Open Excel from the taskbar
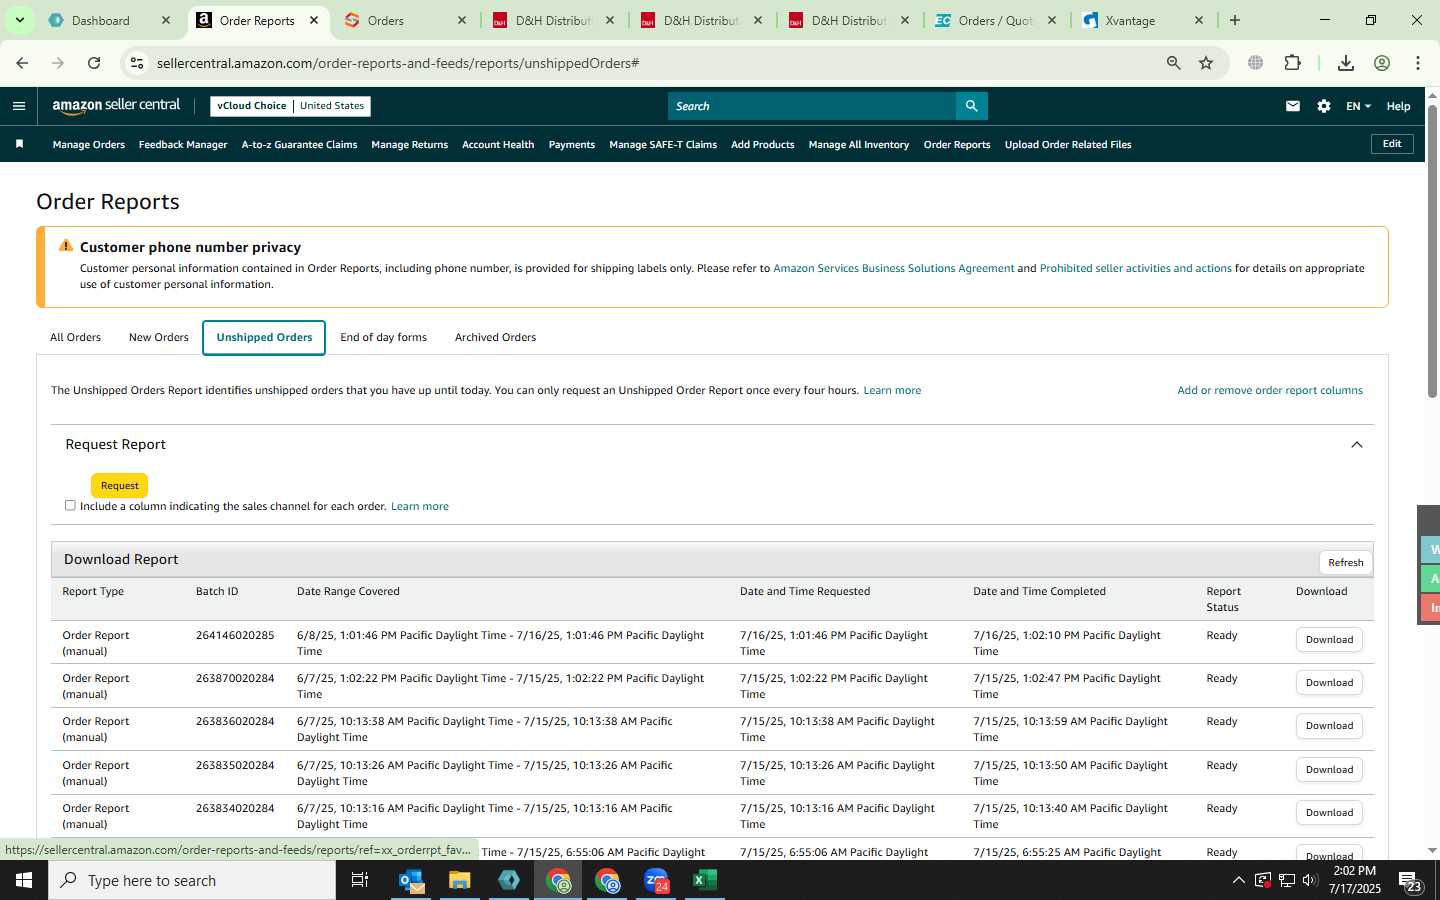Image resolution: width=1440 pixels, height=900 pixels. [705, 880]
